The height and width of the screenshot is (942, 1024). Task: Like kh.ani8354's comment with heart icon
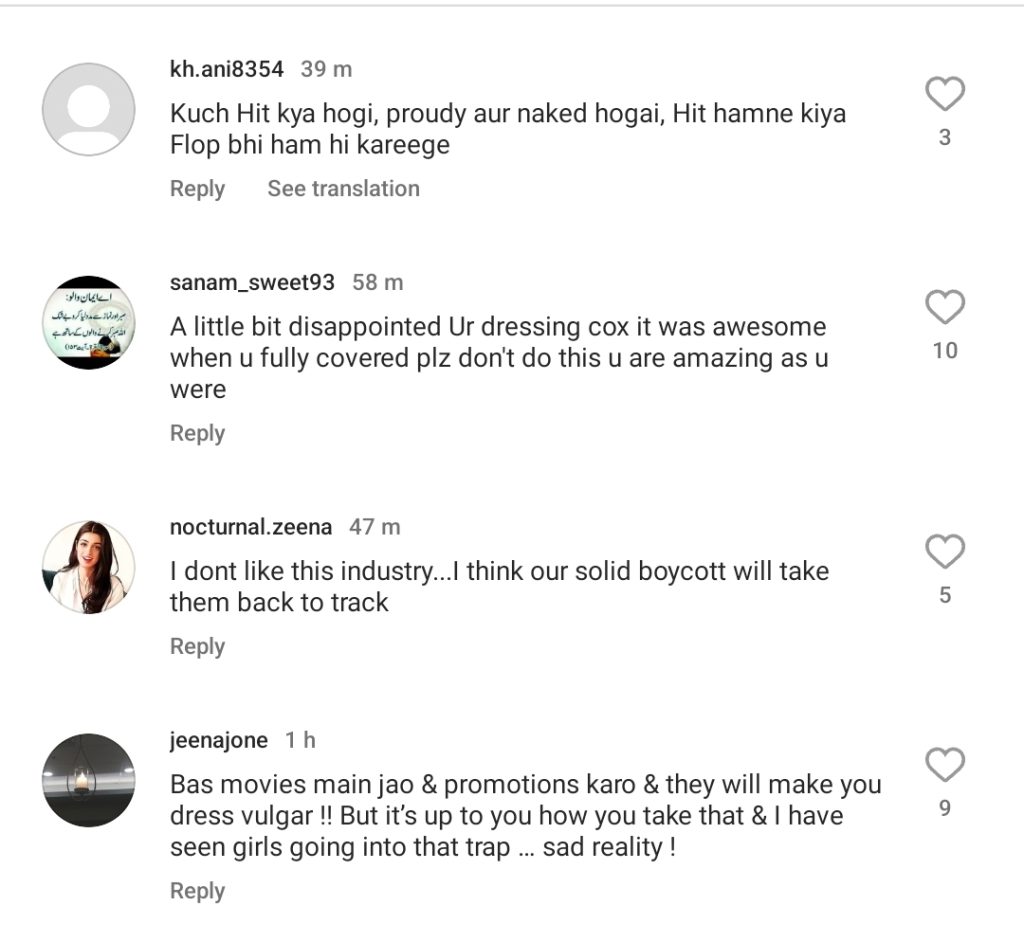[x=944, y=95]
